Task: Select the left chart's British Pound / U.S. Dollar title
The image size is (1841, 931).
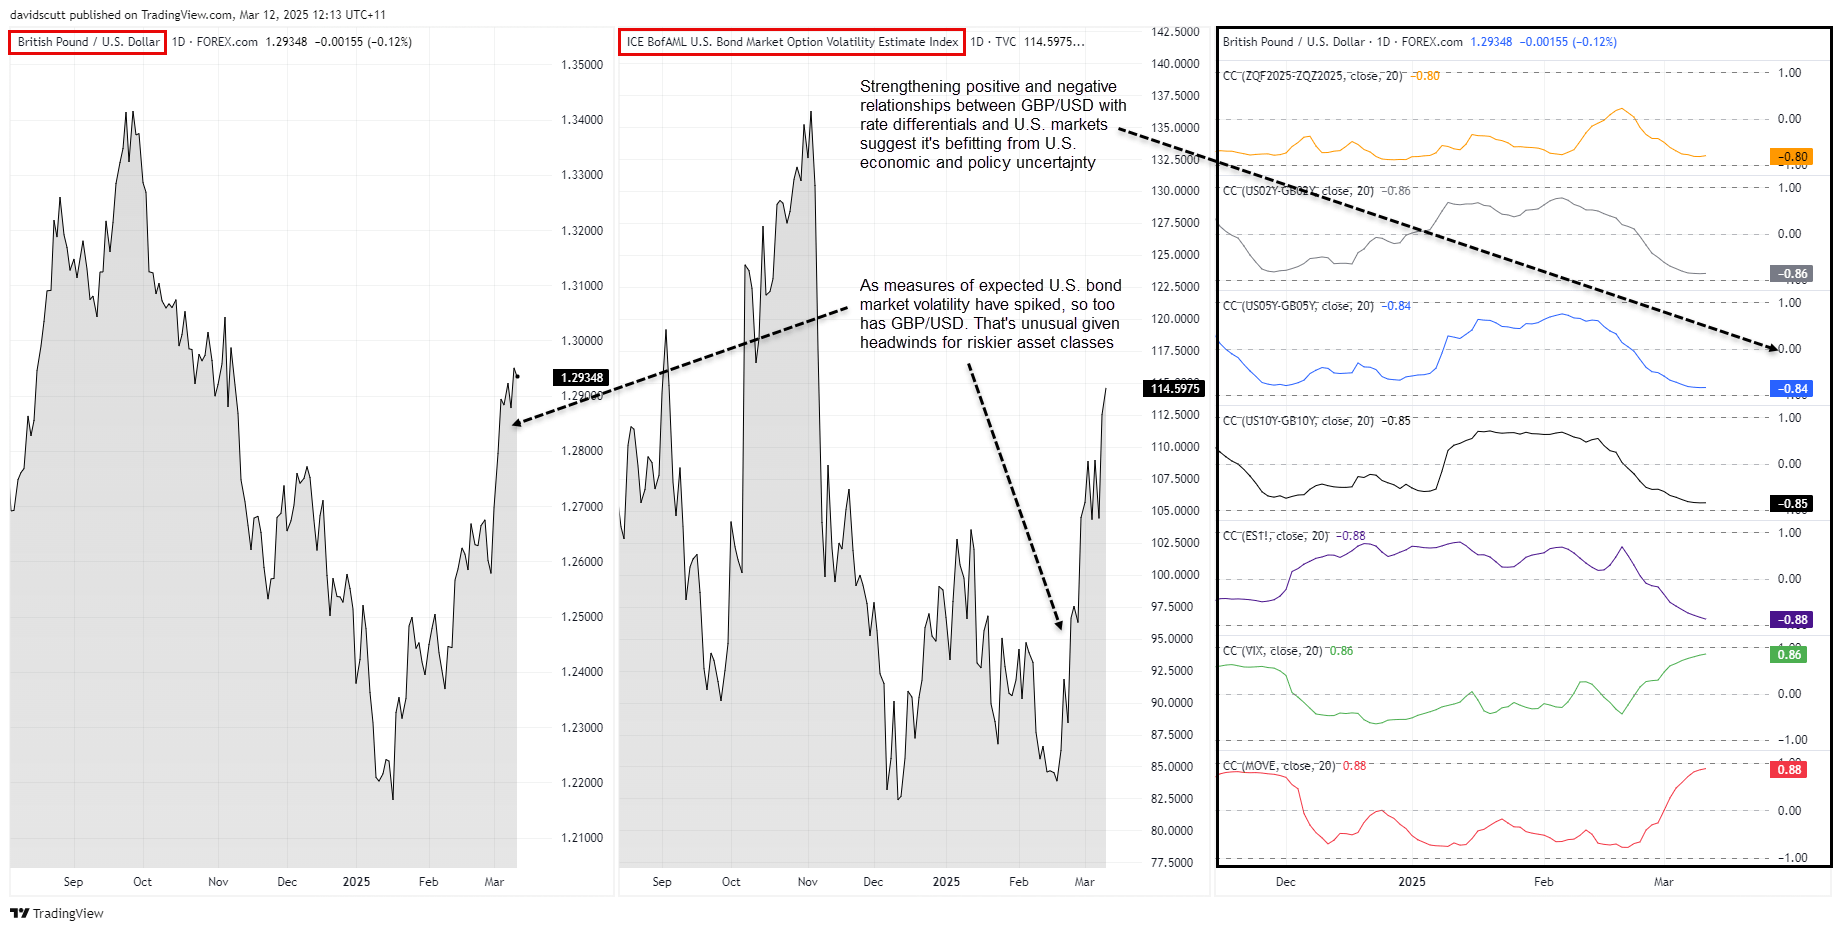Action: tap(88, 42)
